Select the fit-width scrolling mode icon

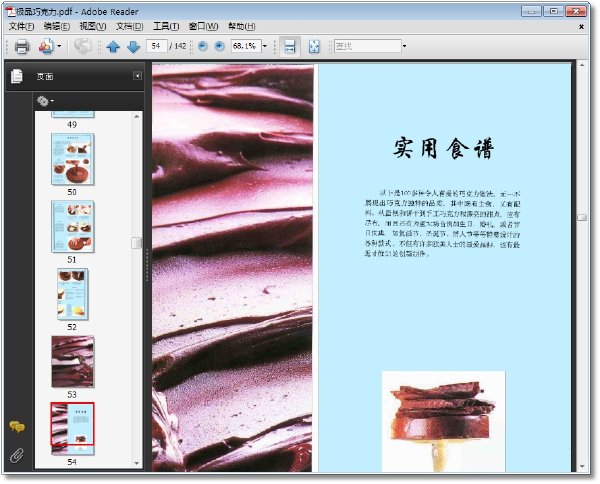pos(290,46)
